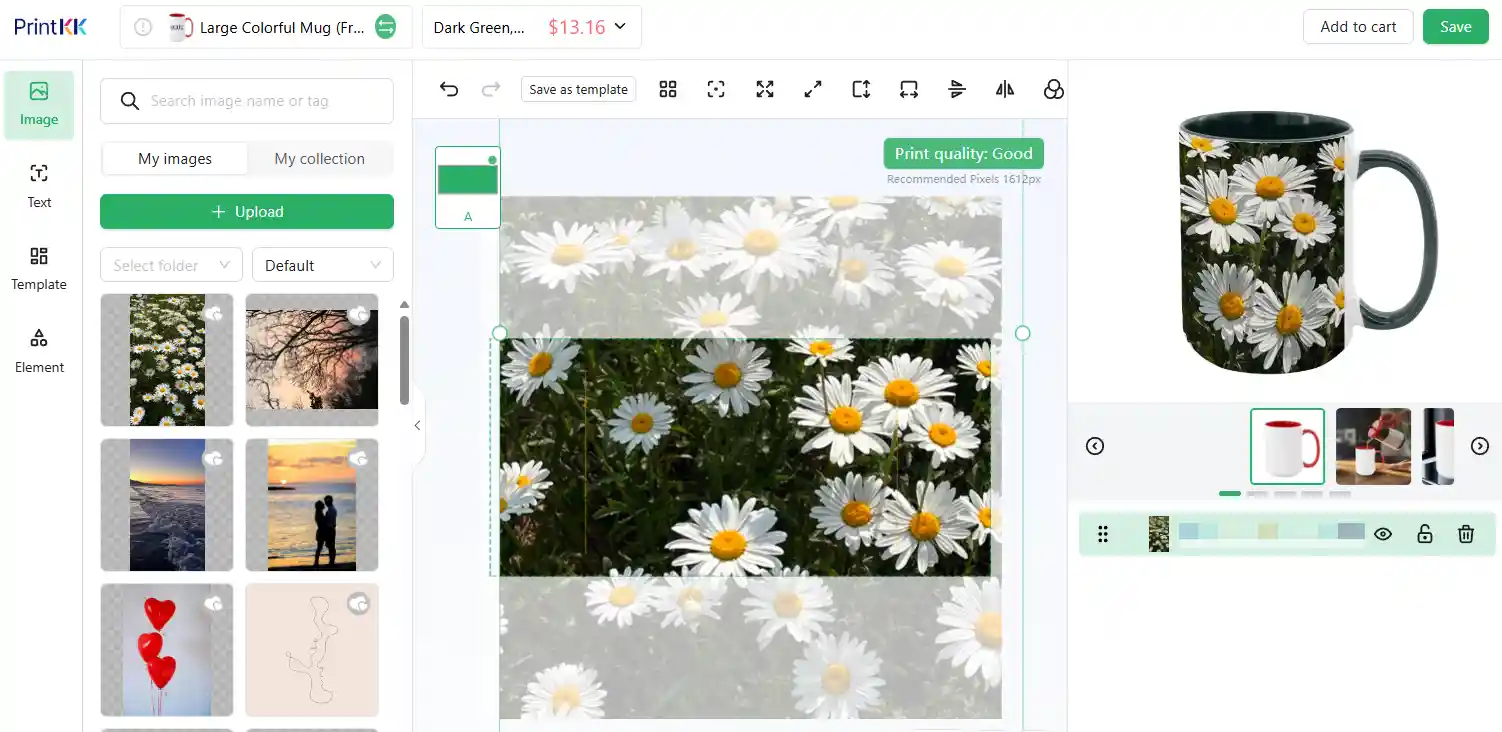
Task: Click the $13.16 price text
Action: 577,27
